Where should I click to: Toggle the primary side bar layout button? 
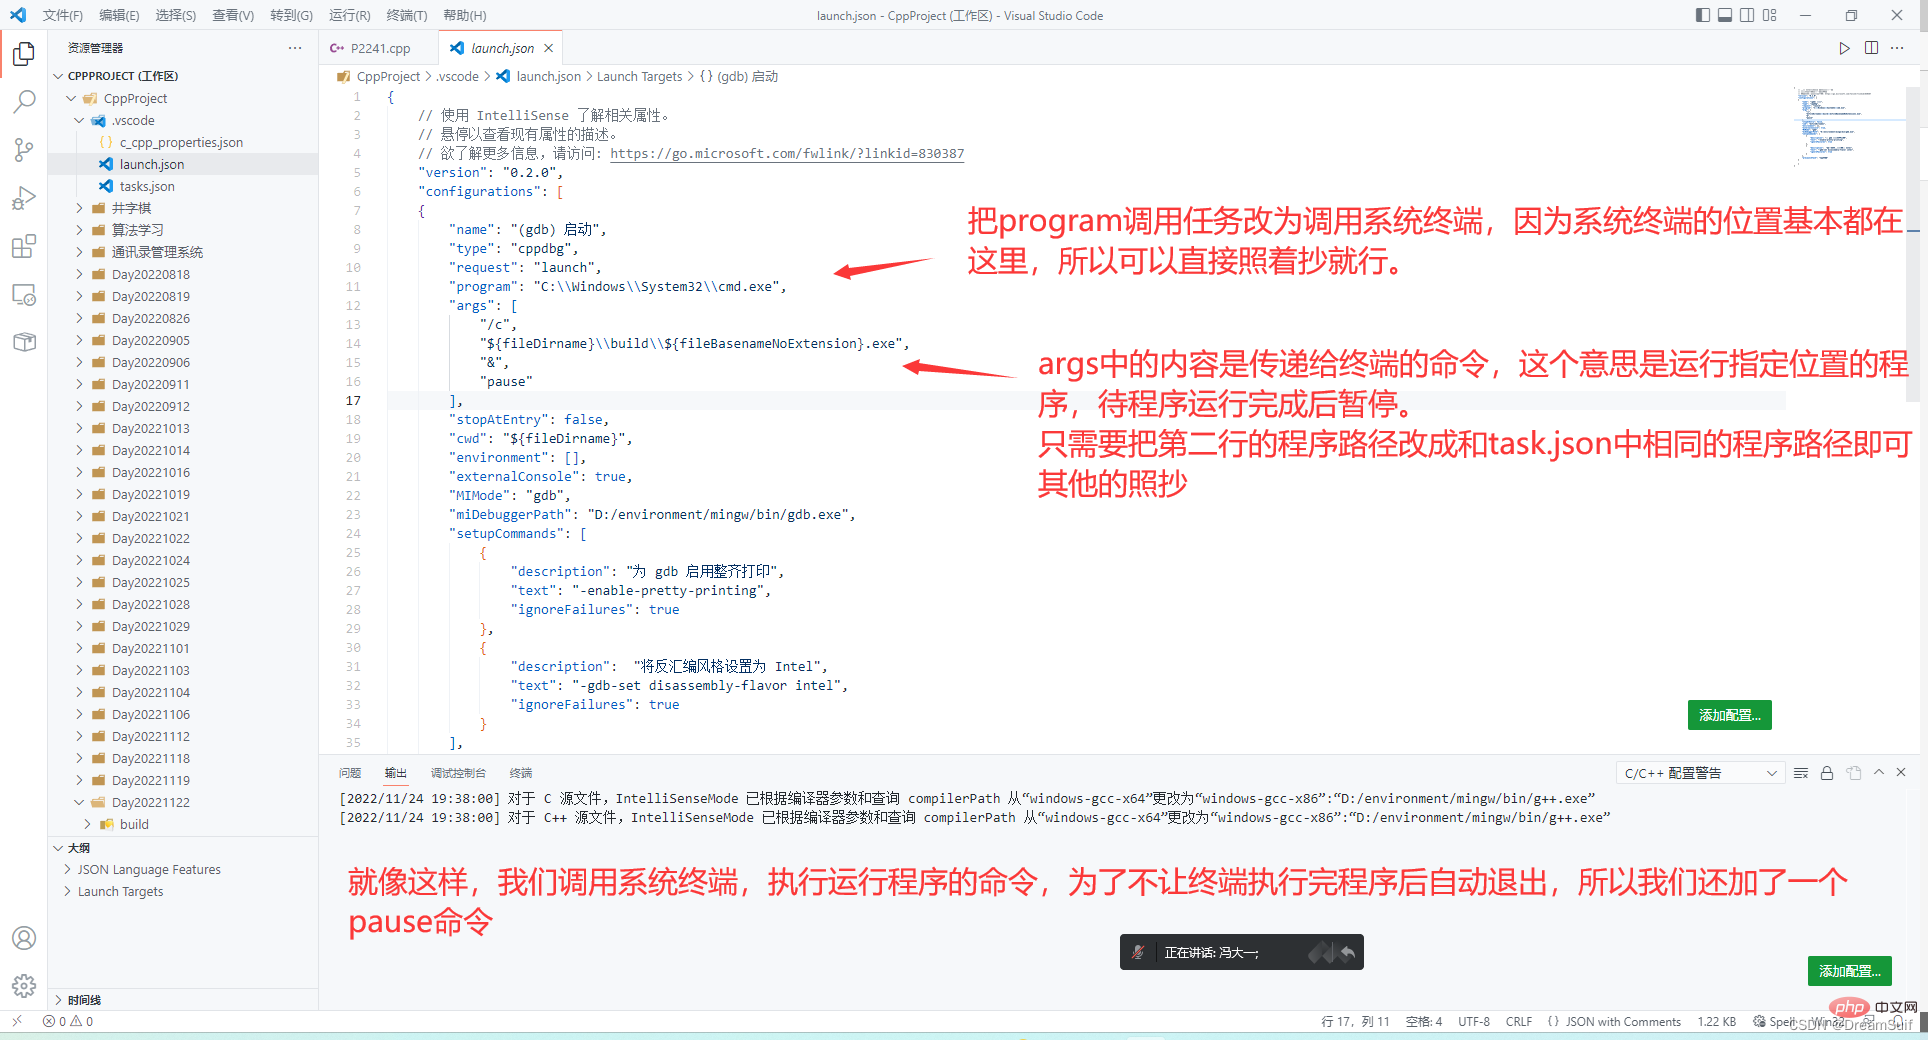pyautogui.click(x=1703, y=15)
